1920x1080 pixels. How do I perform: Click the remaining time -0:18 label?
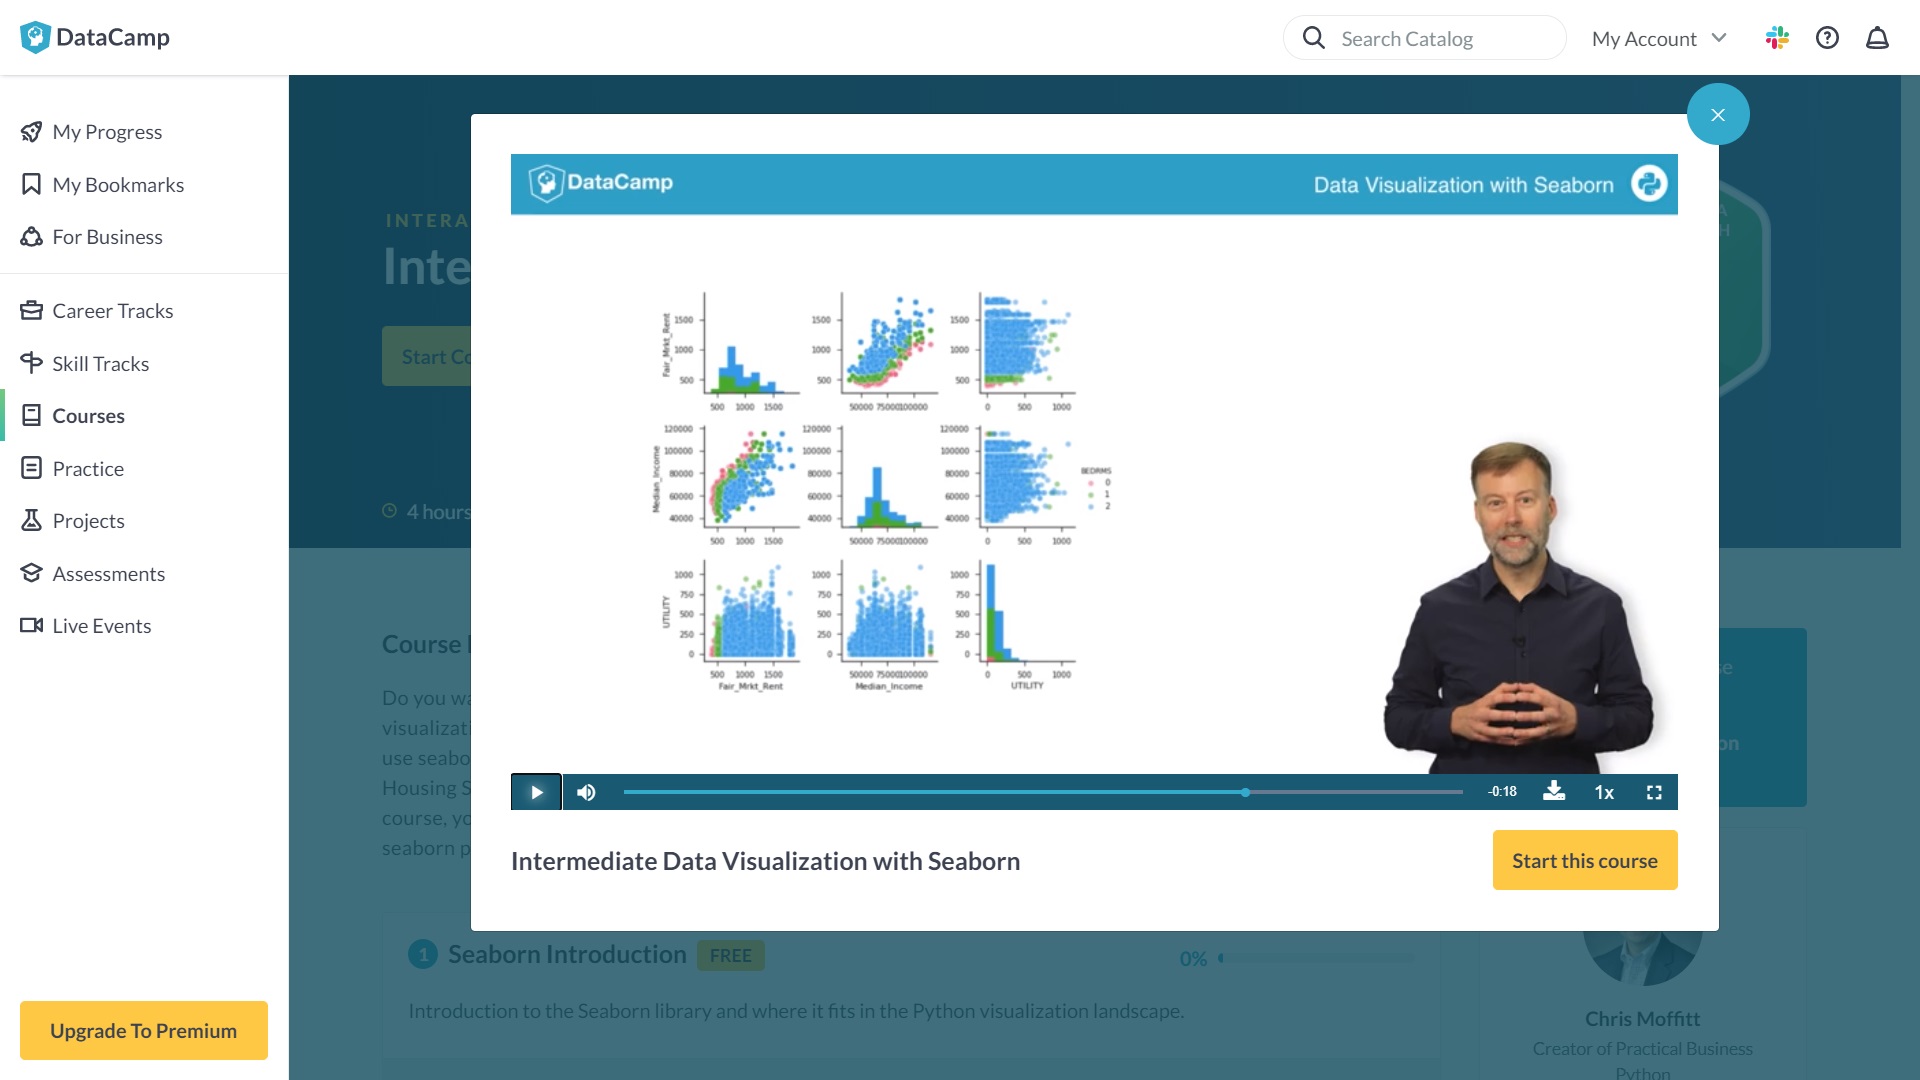point(1502,791)
